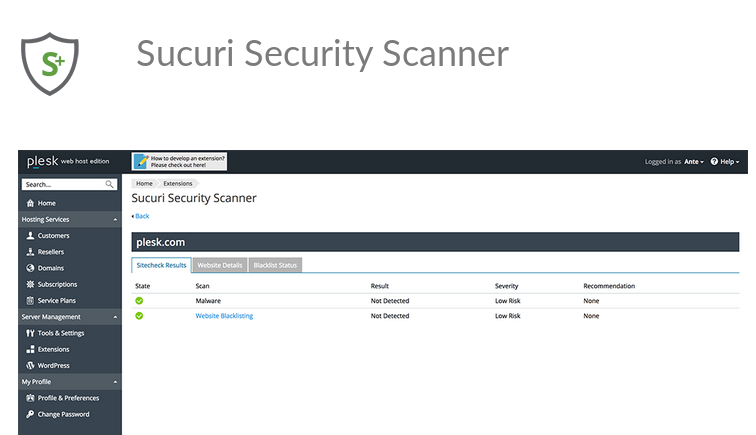Screen dimensions: 756x435
Task: Click the Change Password key icon
Action: pyautogui.click(x=30, y=414)
